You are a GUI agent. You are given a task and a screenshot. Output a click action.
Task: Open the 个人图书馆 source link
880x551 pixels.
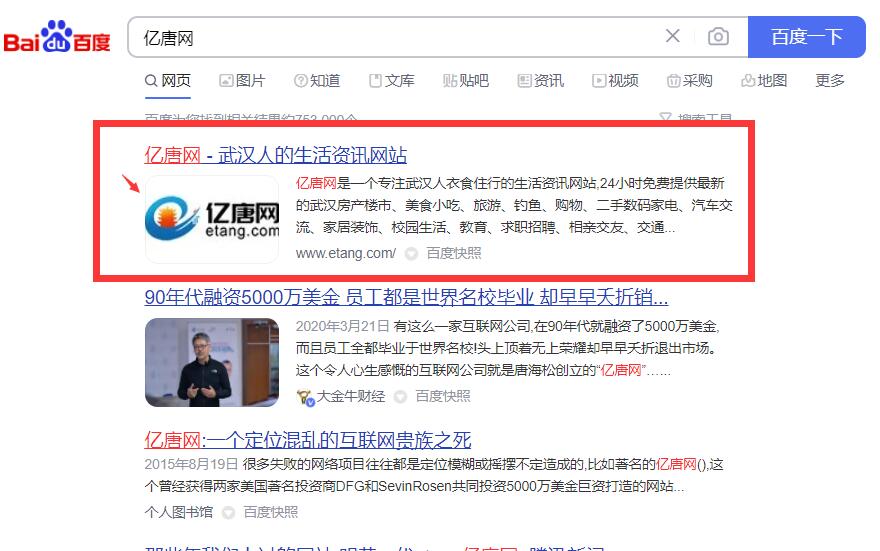(178, 512)
